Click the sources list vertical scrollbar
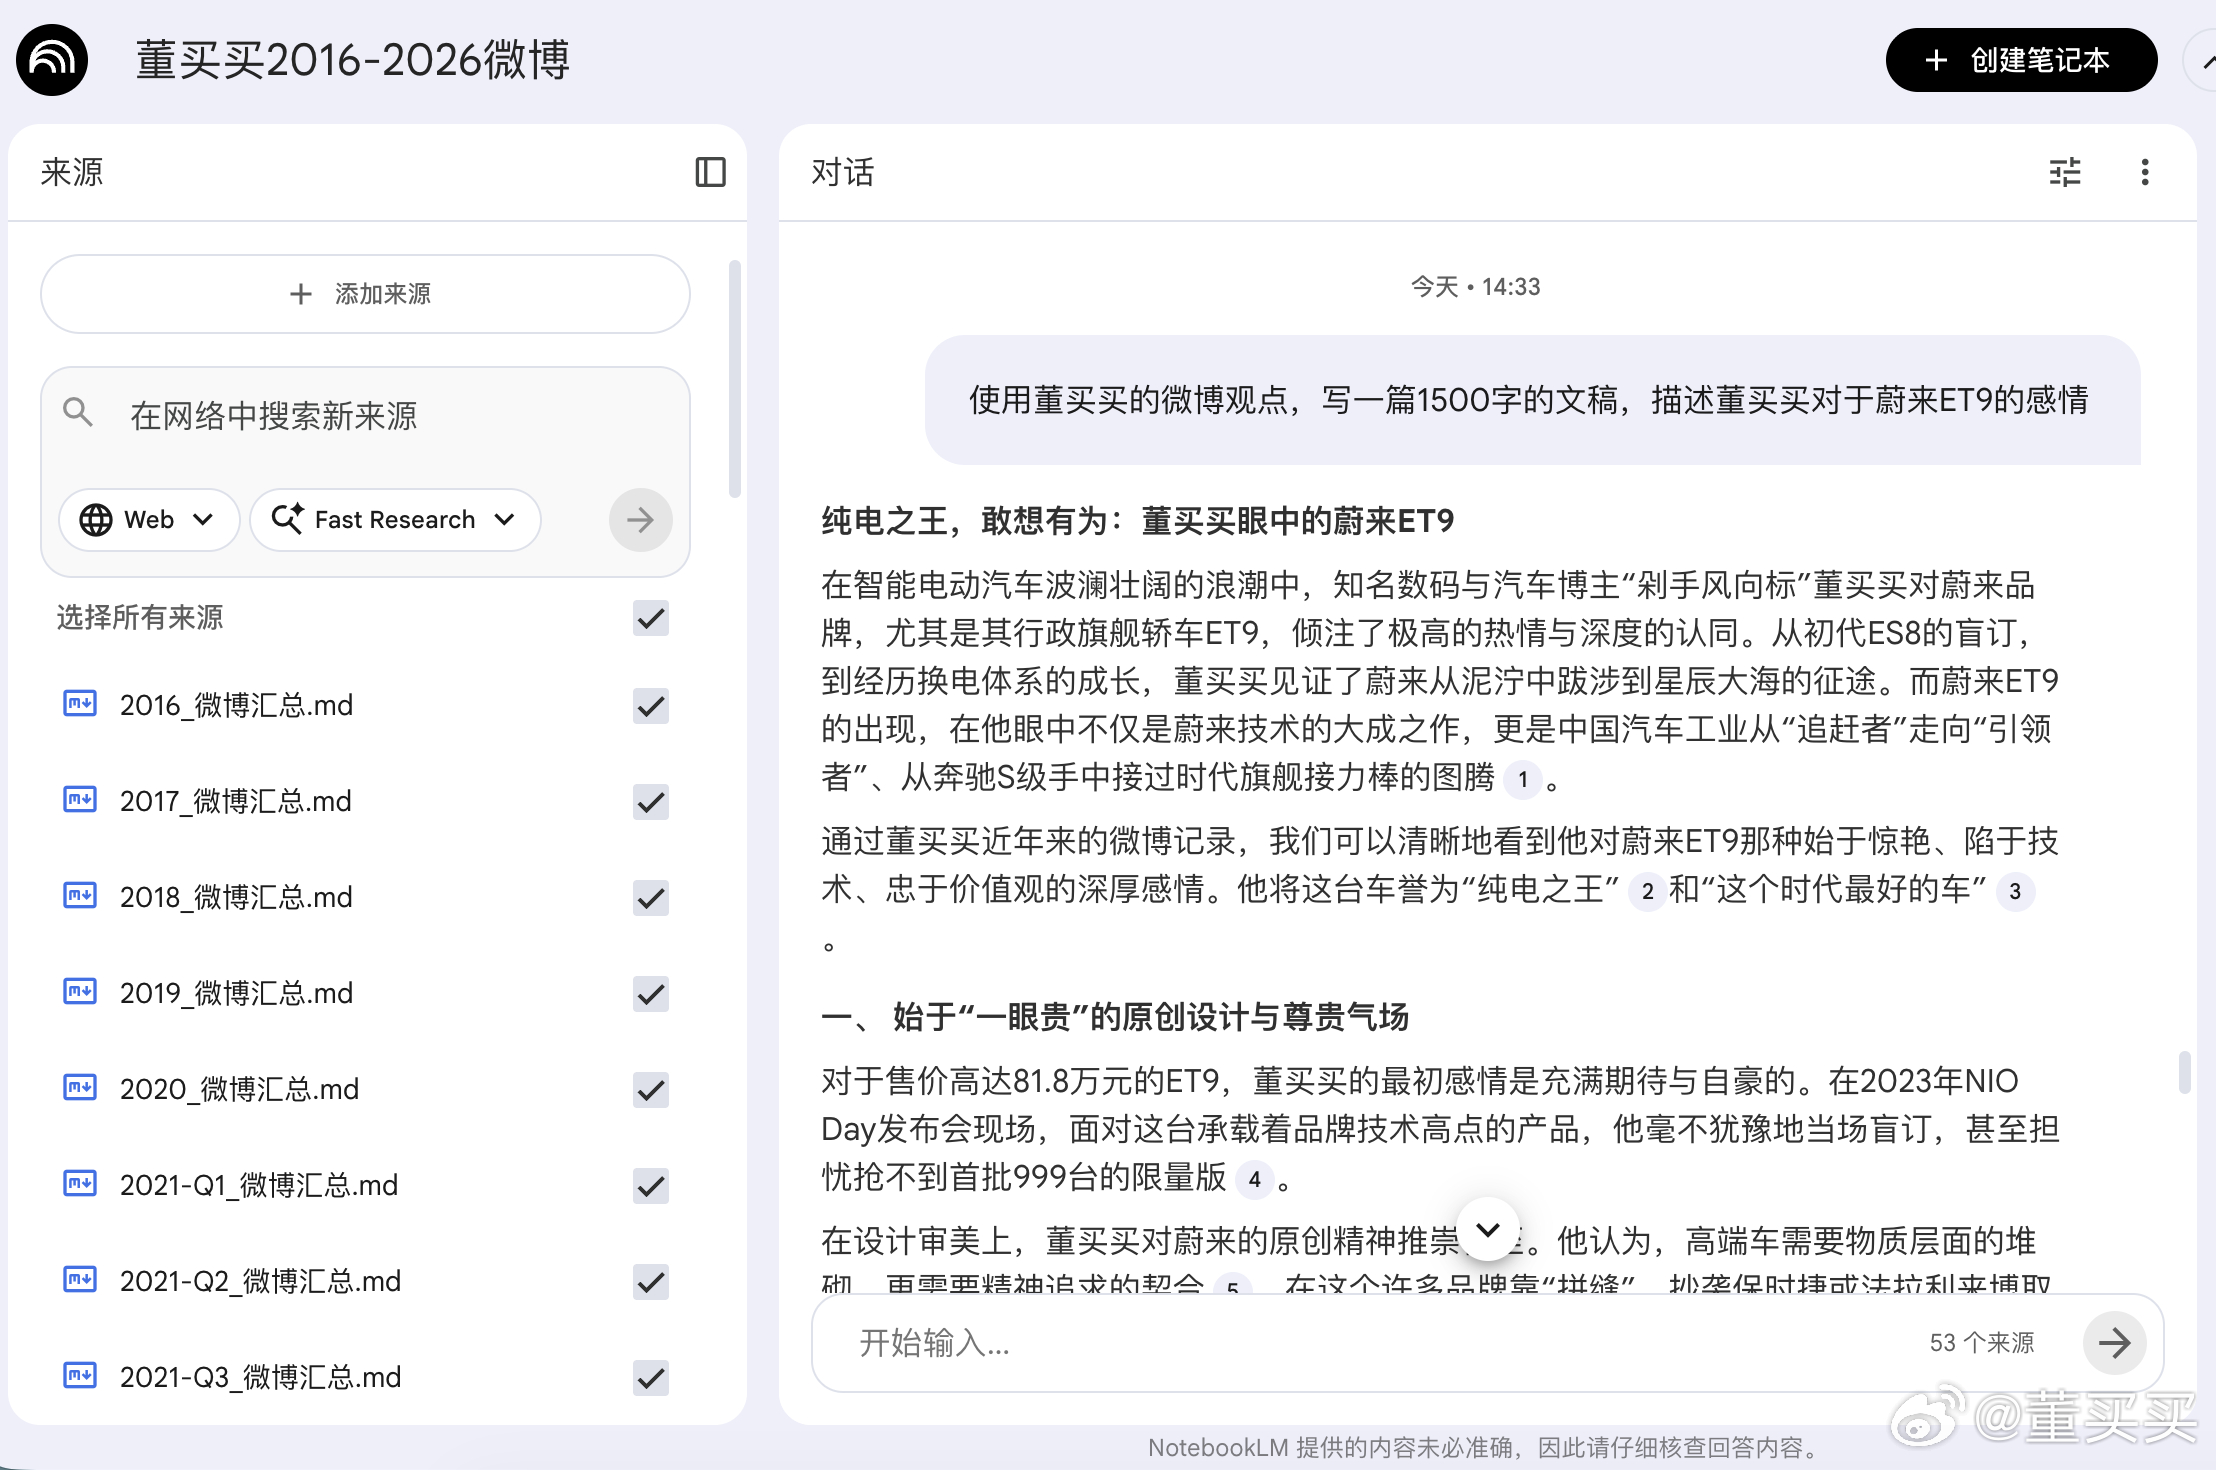Image resolution: width=2216 pixels, height=1470 pixels. 735,380
